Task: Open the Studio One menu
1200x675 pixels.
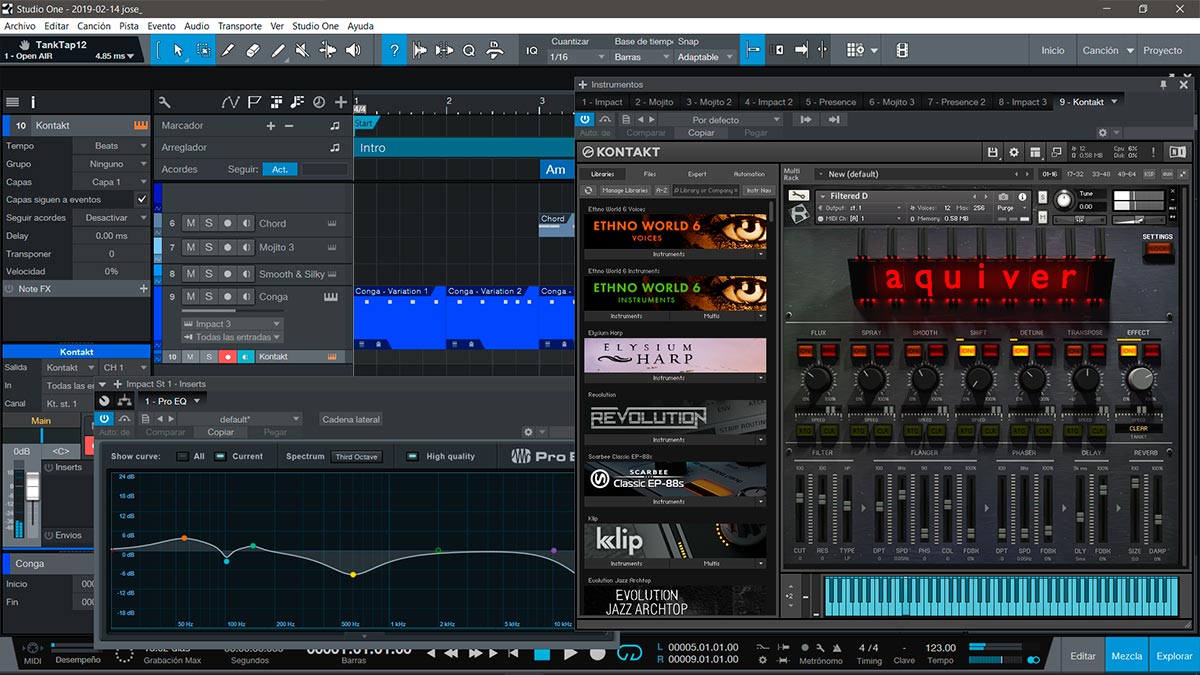Action: (x=315, y=26)
